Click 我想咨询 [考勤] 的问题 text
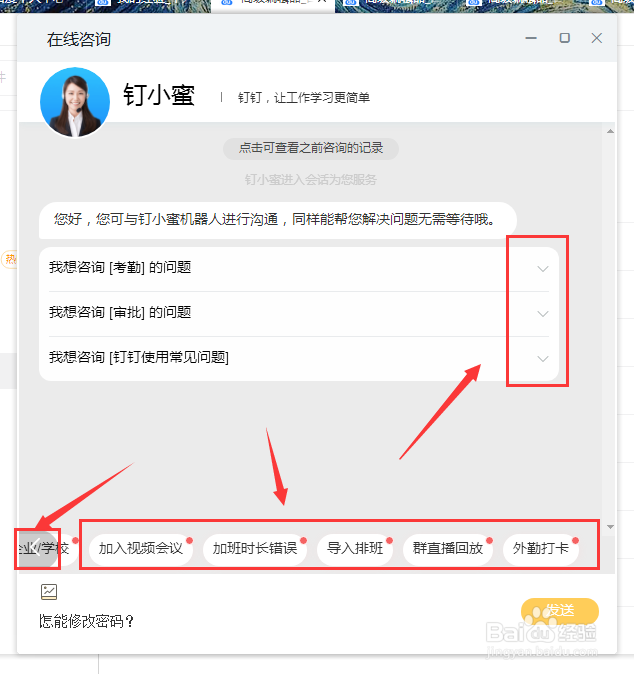The image size is (634, 674). (x=120, y=267)
